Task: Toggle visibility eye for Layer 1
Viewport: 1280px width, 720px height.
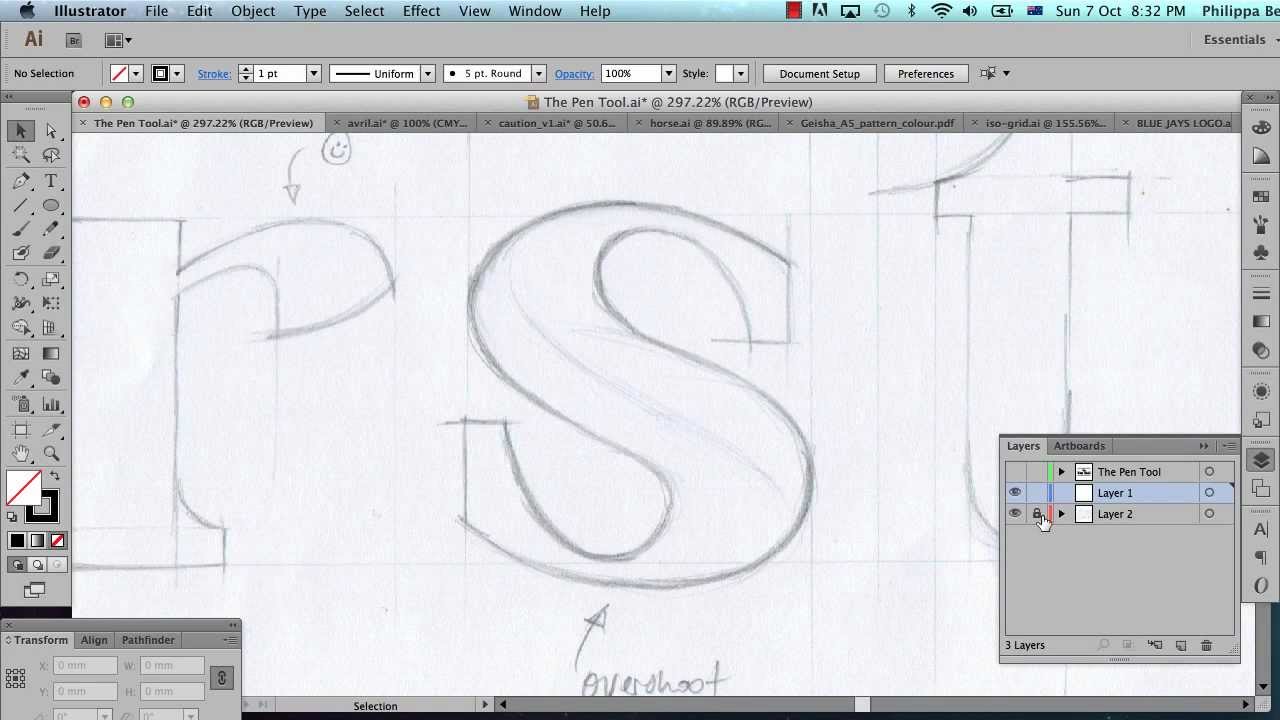Action: [x=1015, y=493]
